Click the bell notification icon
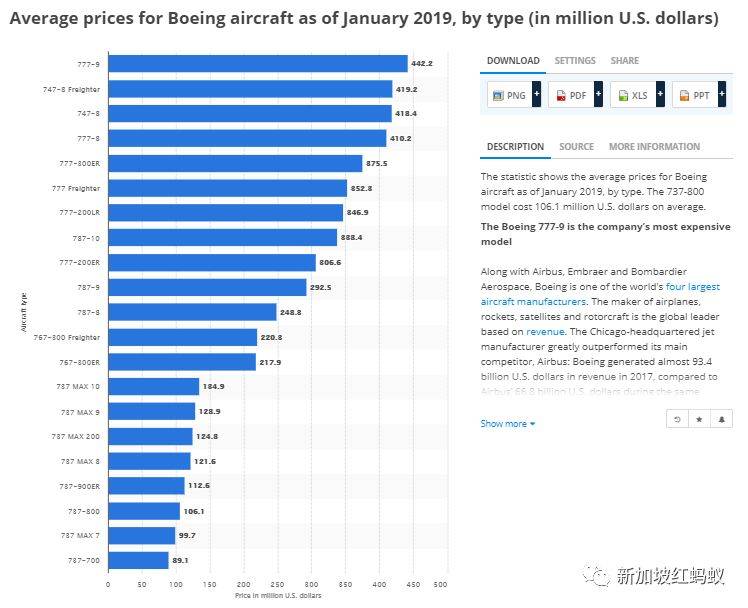This screenshot has width=748, height=608. (x=721, y=418)
